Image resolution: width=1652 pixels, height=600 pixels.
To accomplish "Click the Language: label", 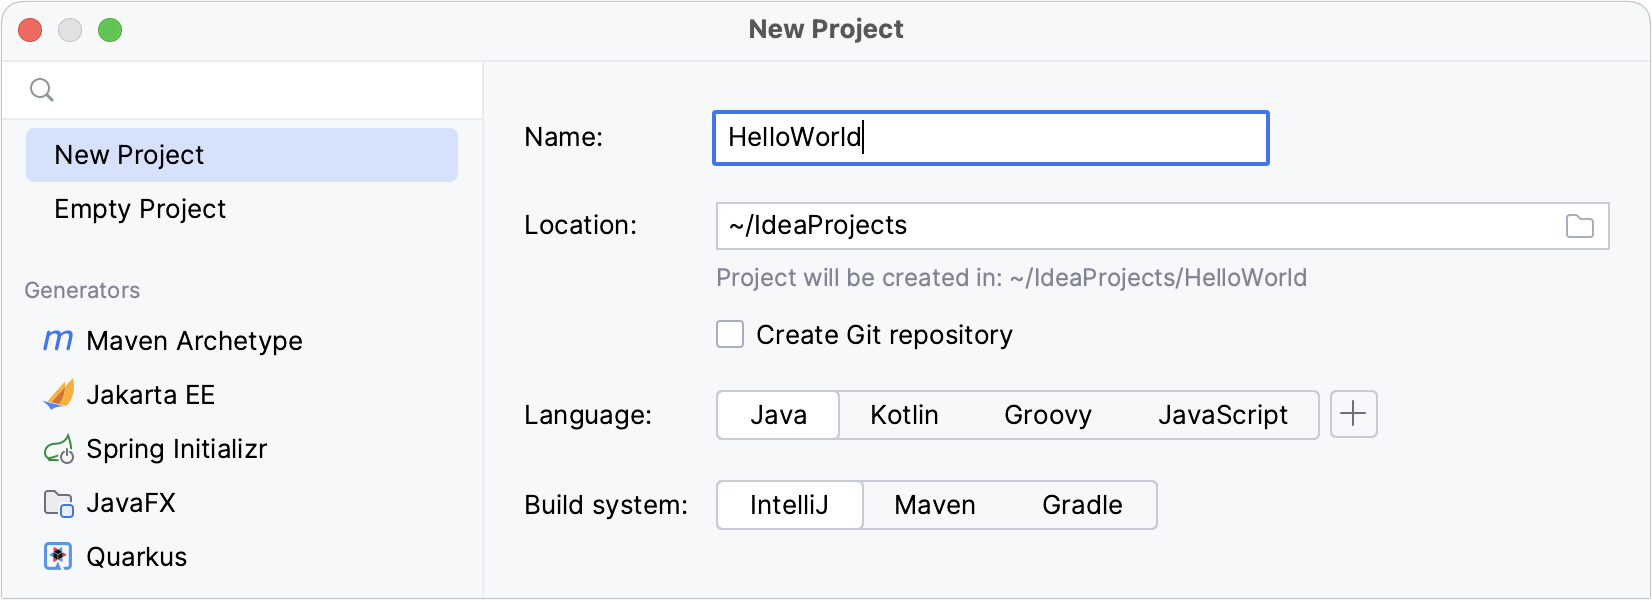I will [588, 415].
